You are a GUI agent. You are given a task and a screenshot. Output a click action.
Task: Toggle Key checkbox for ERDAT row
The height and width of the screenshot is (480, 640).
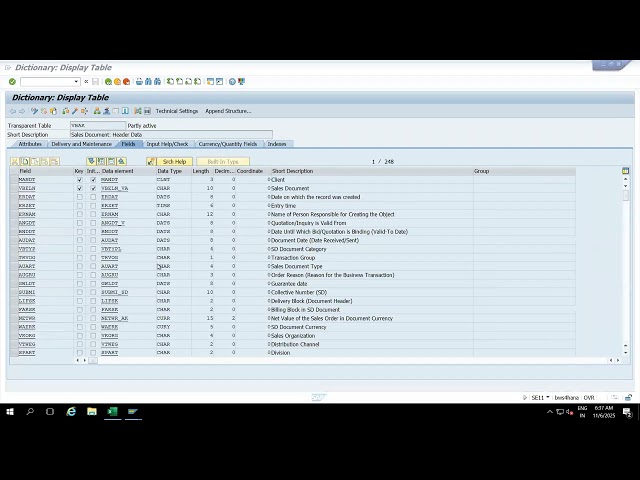80,197
